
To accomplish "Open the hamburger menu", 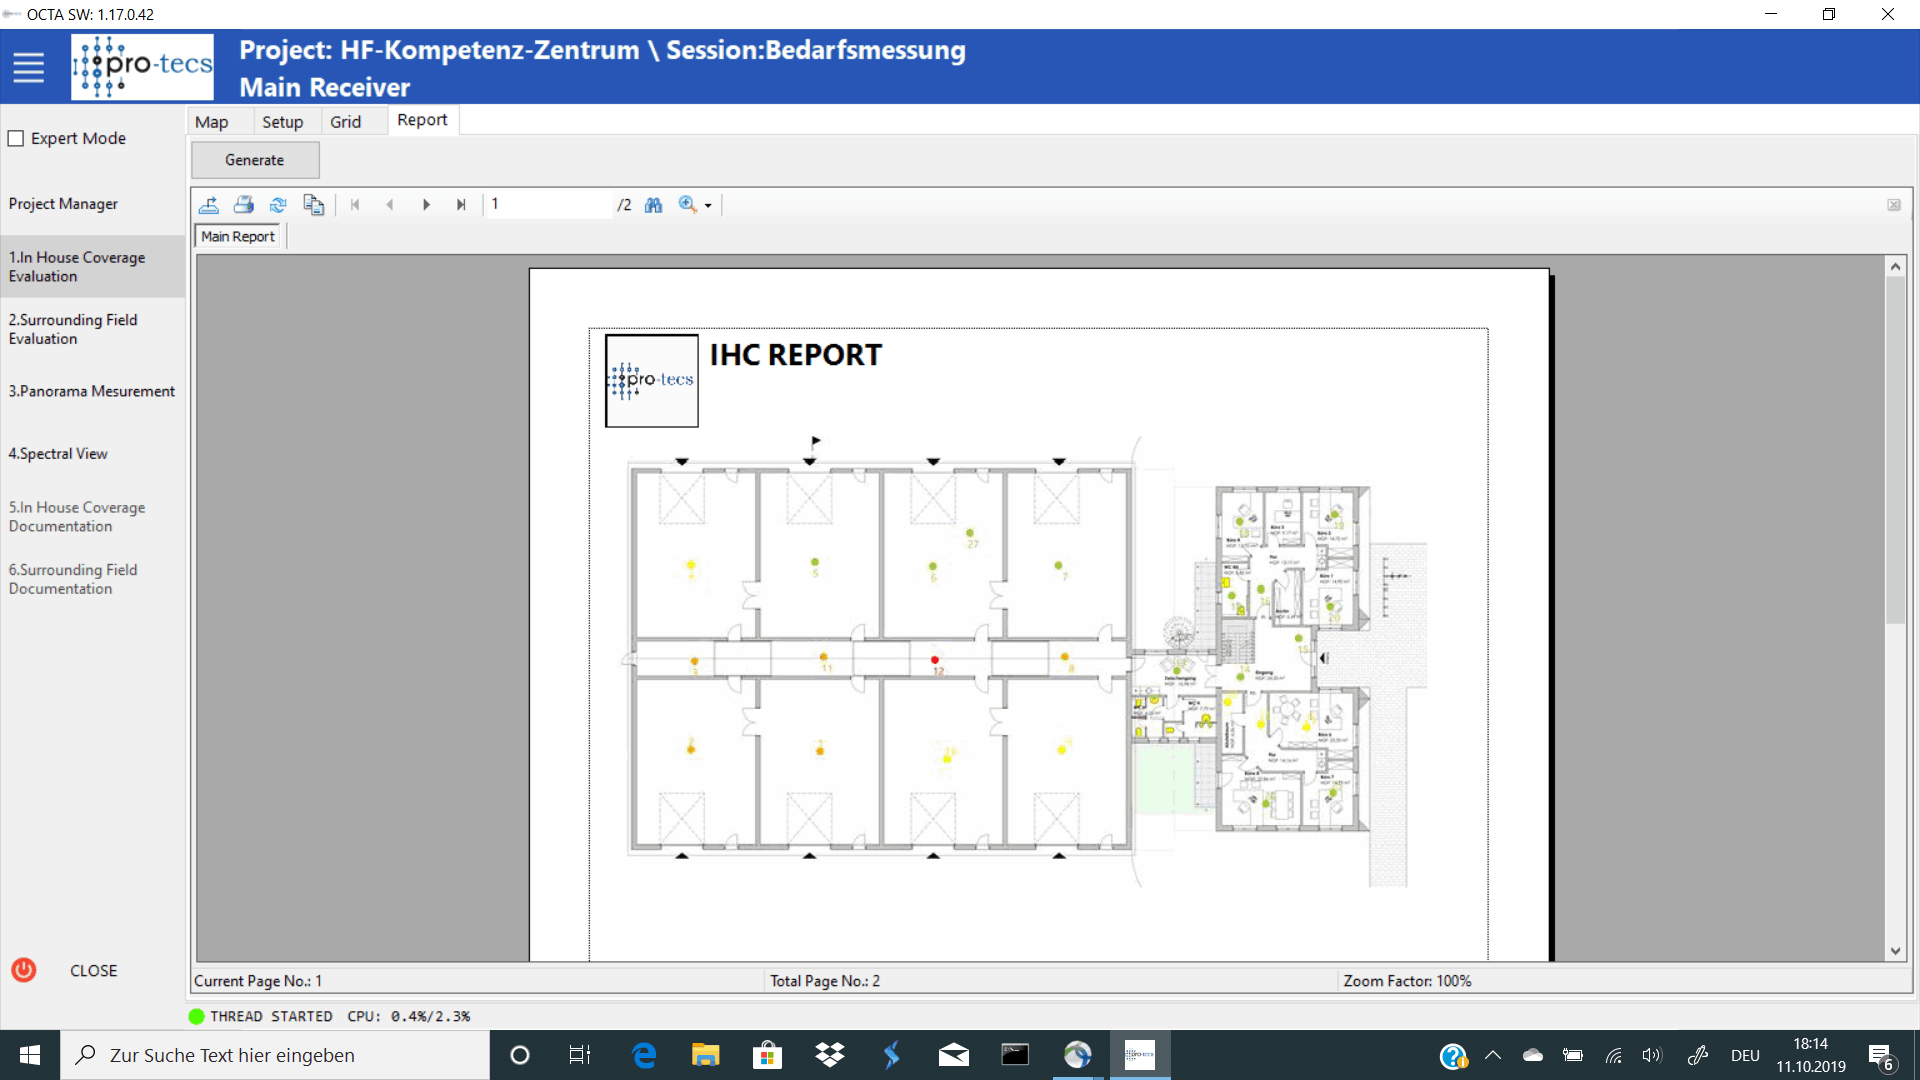I will tap(28, 67).
